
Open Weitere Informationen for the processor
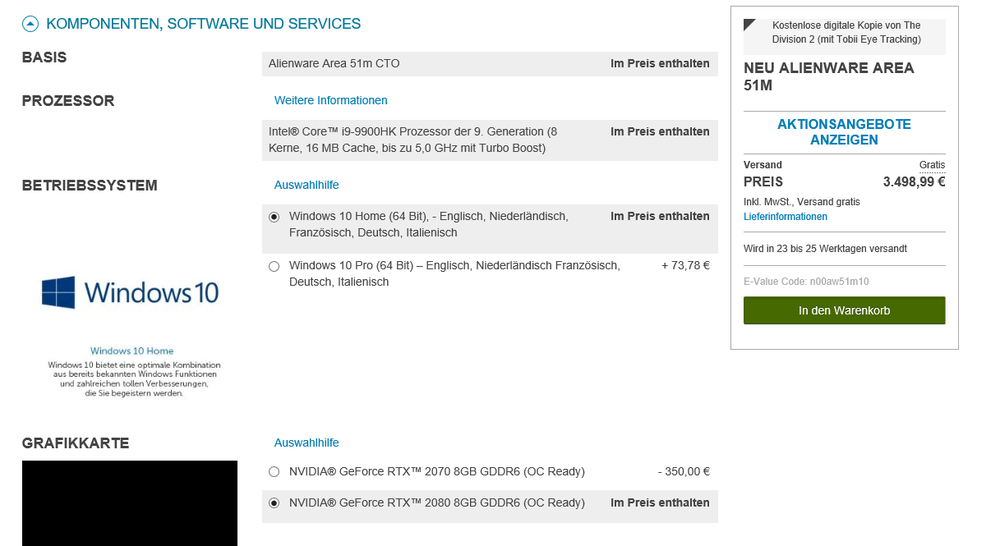point(330,100)
